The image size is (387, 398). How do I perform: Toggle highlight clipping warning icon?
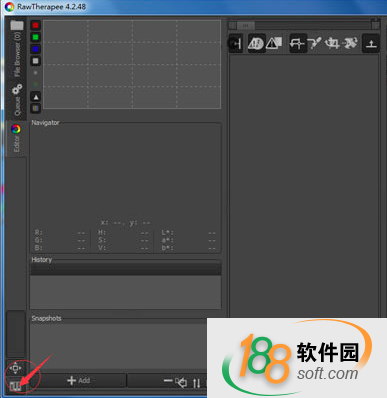coord(274,43)
